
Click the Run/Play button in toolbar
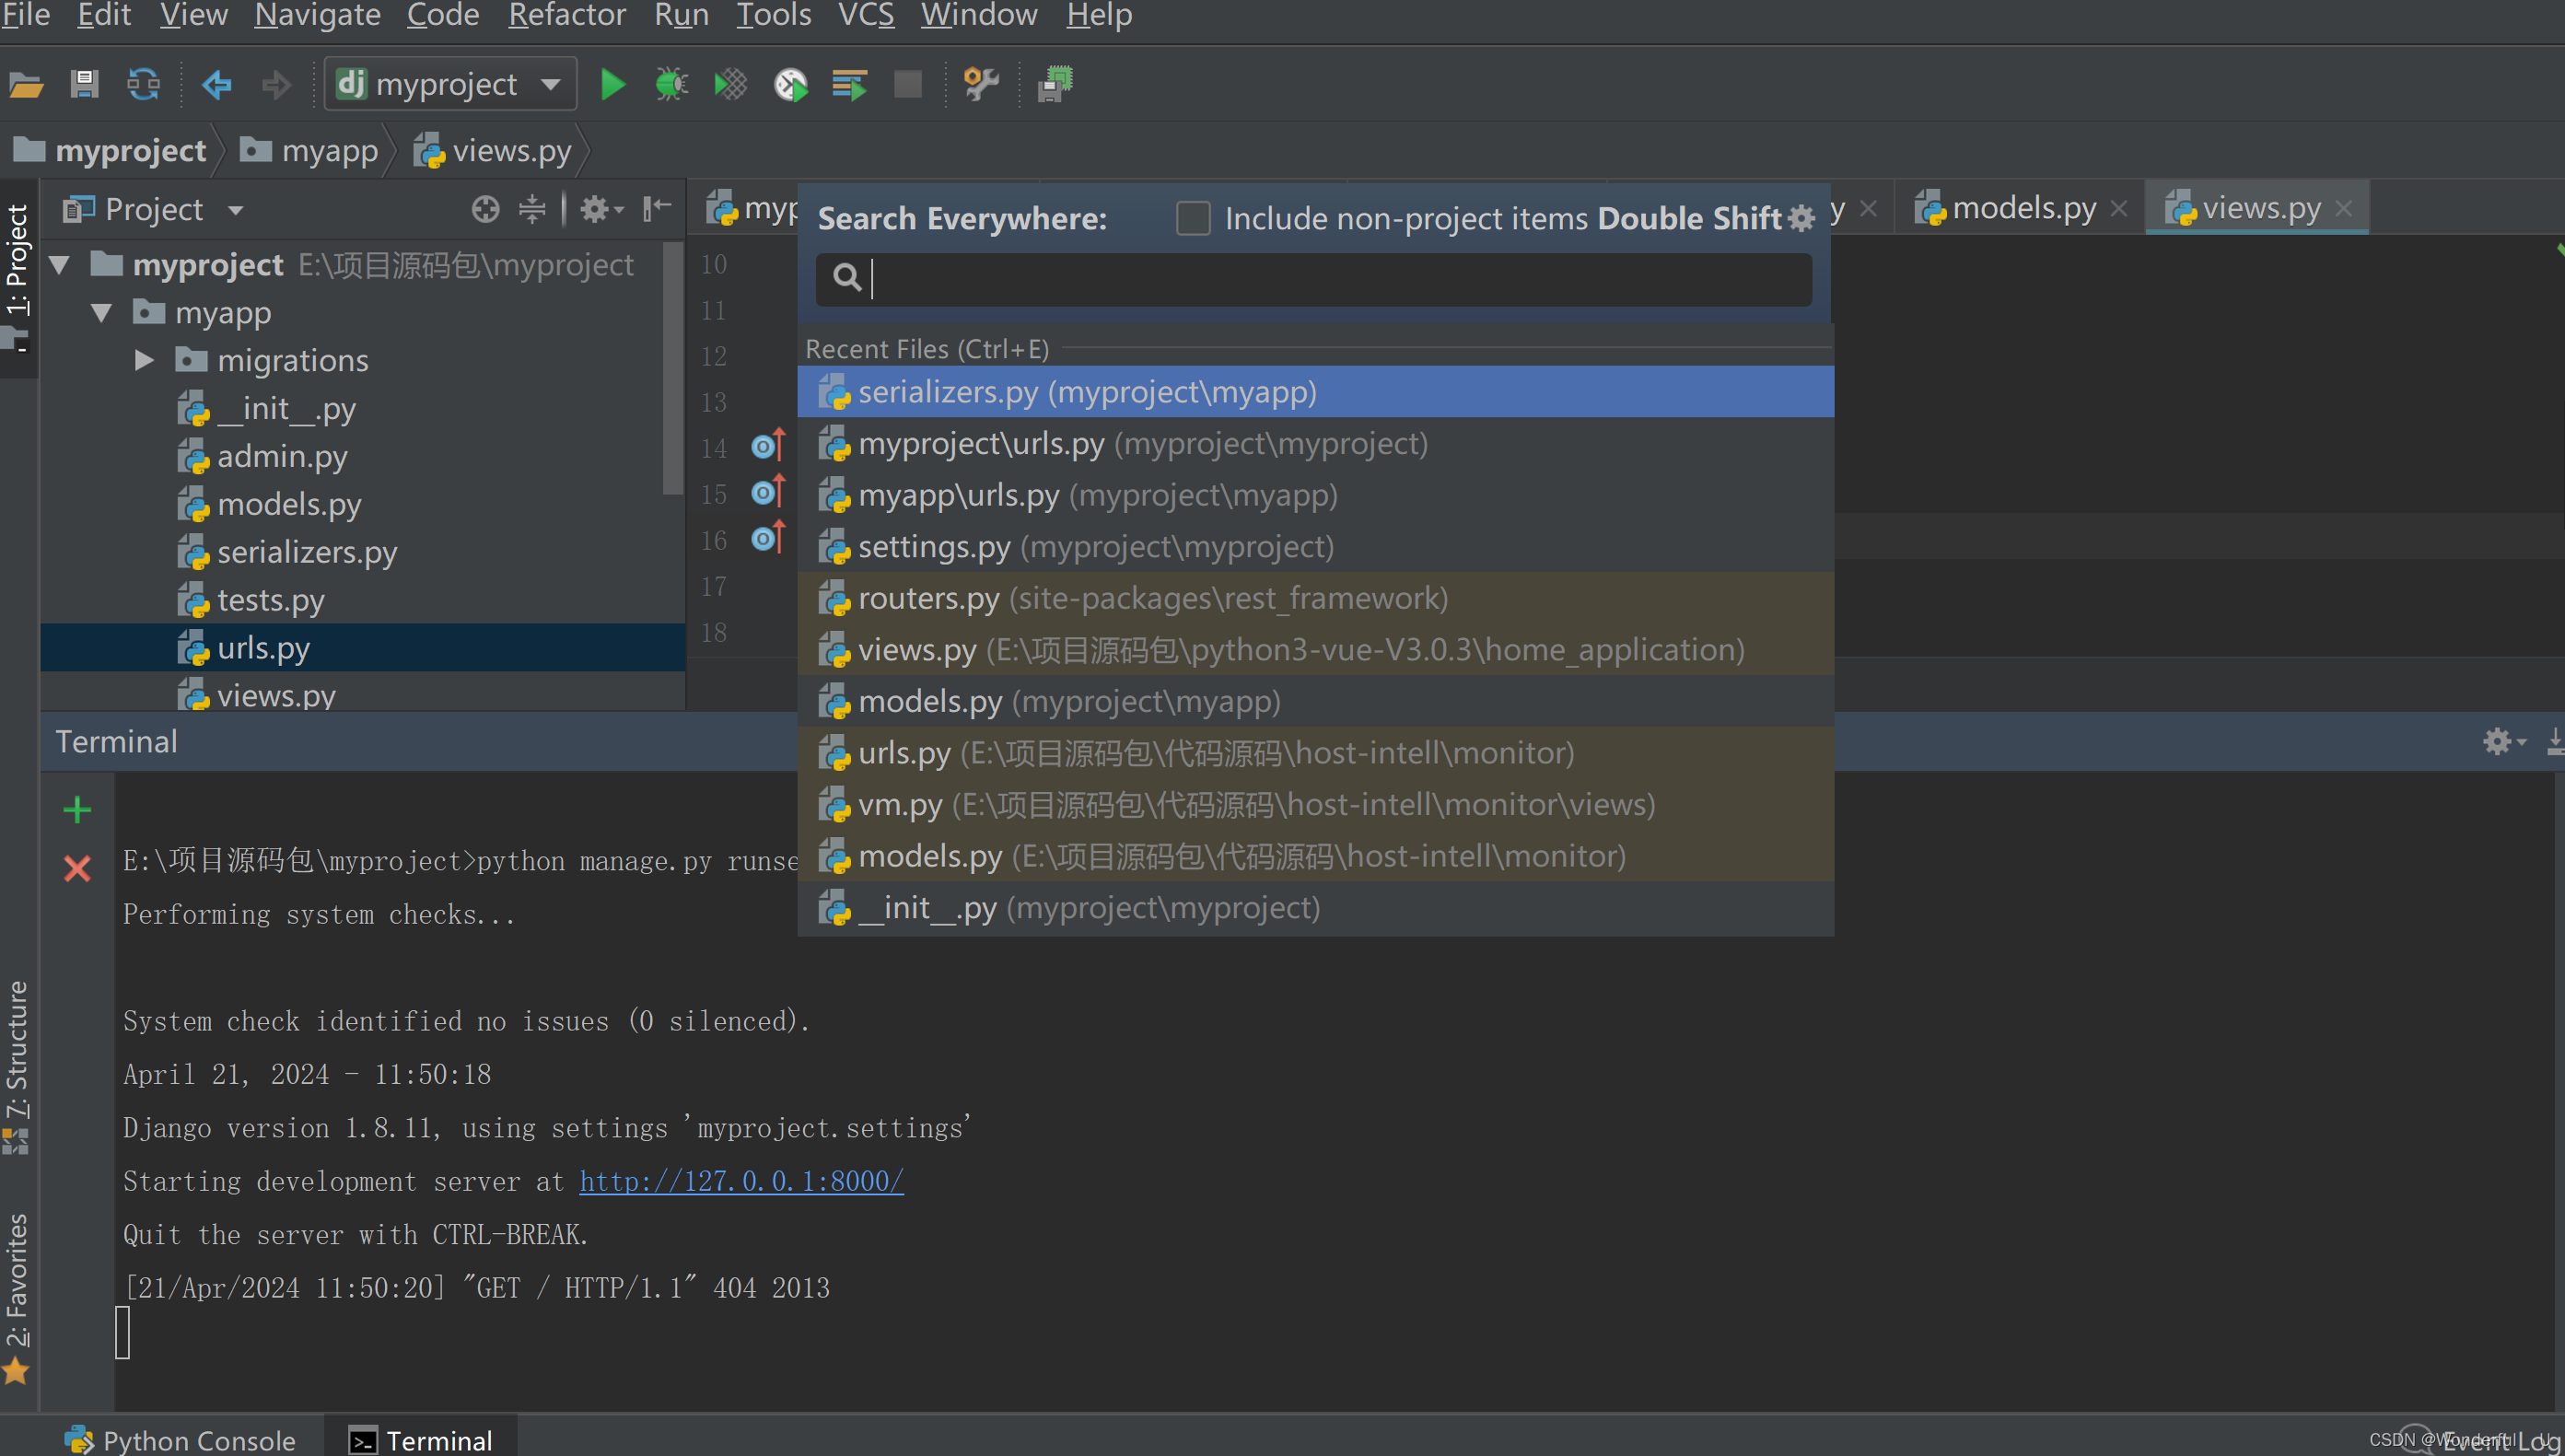pos(613,83)
